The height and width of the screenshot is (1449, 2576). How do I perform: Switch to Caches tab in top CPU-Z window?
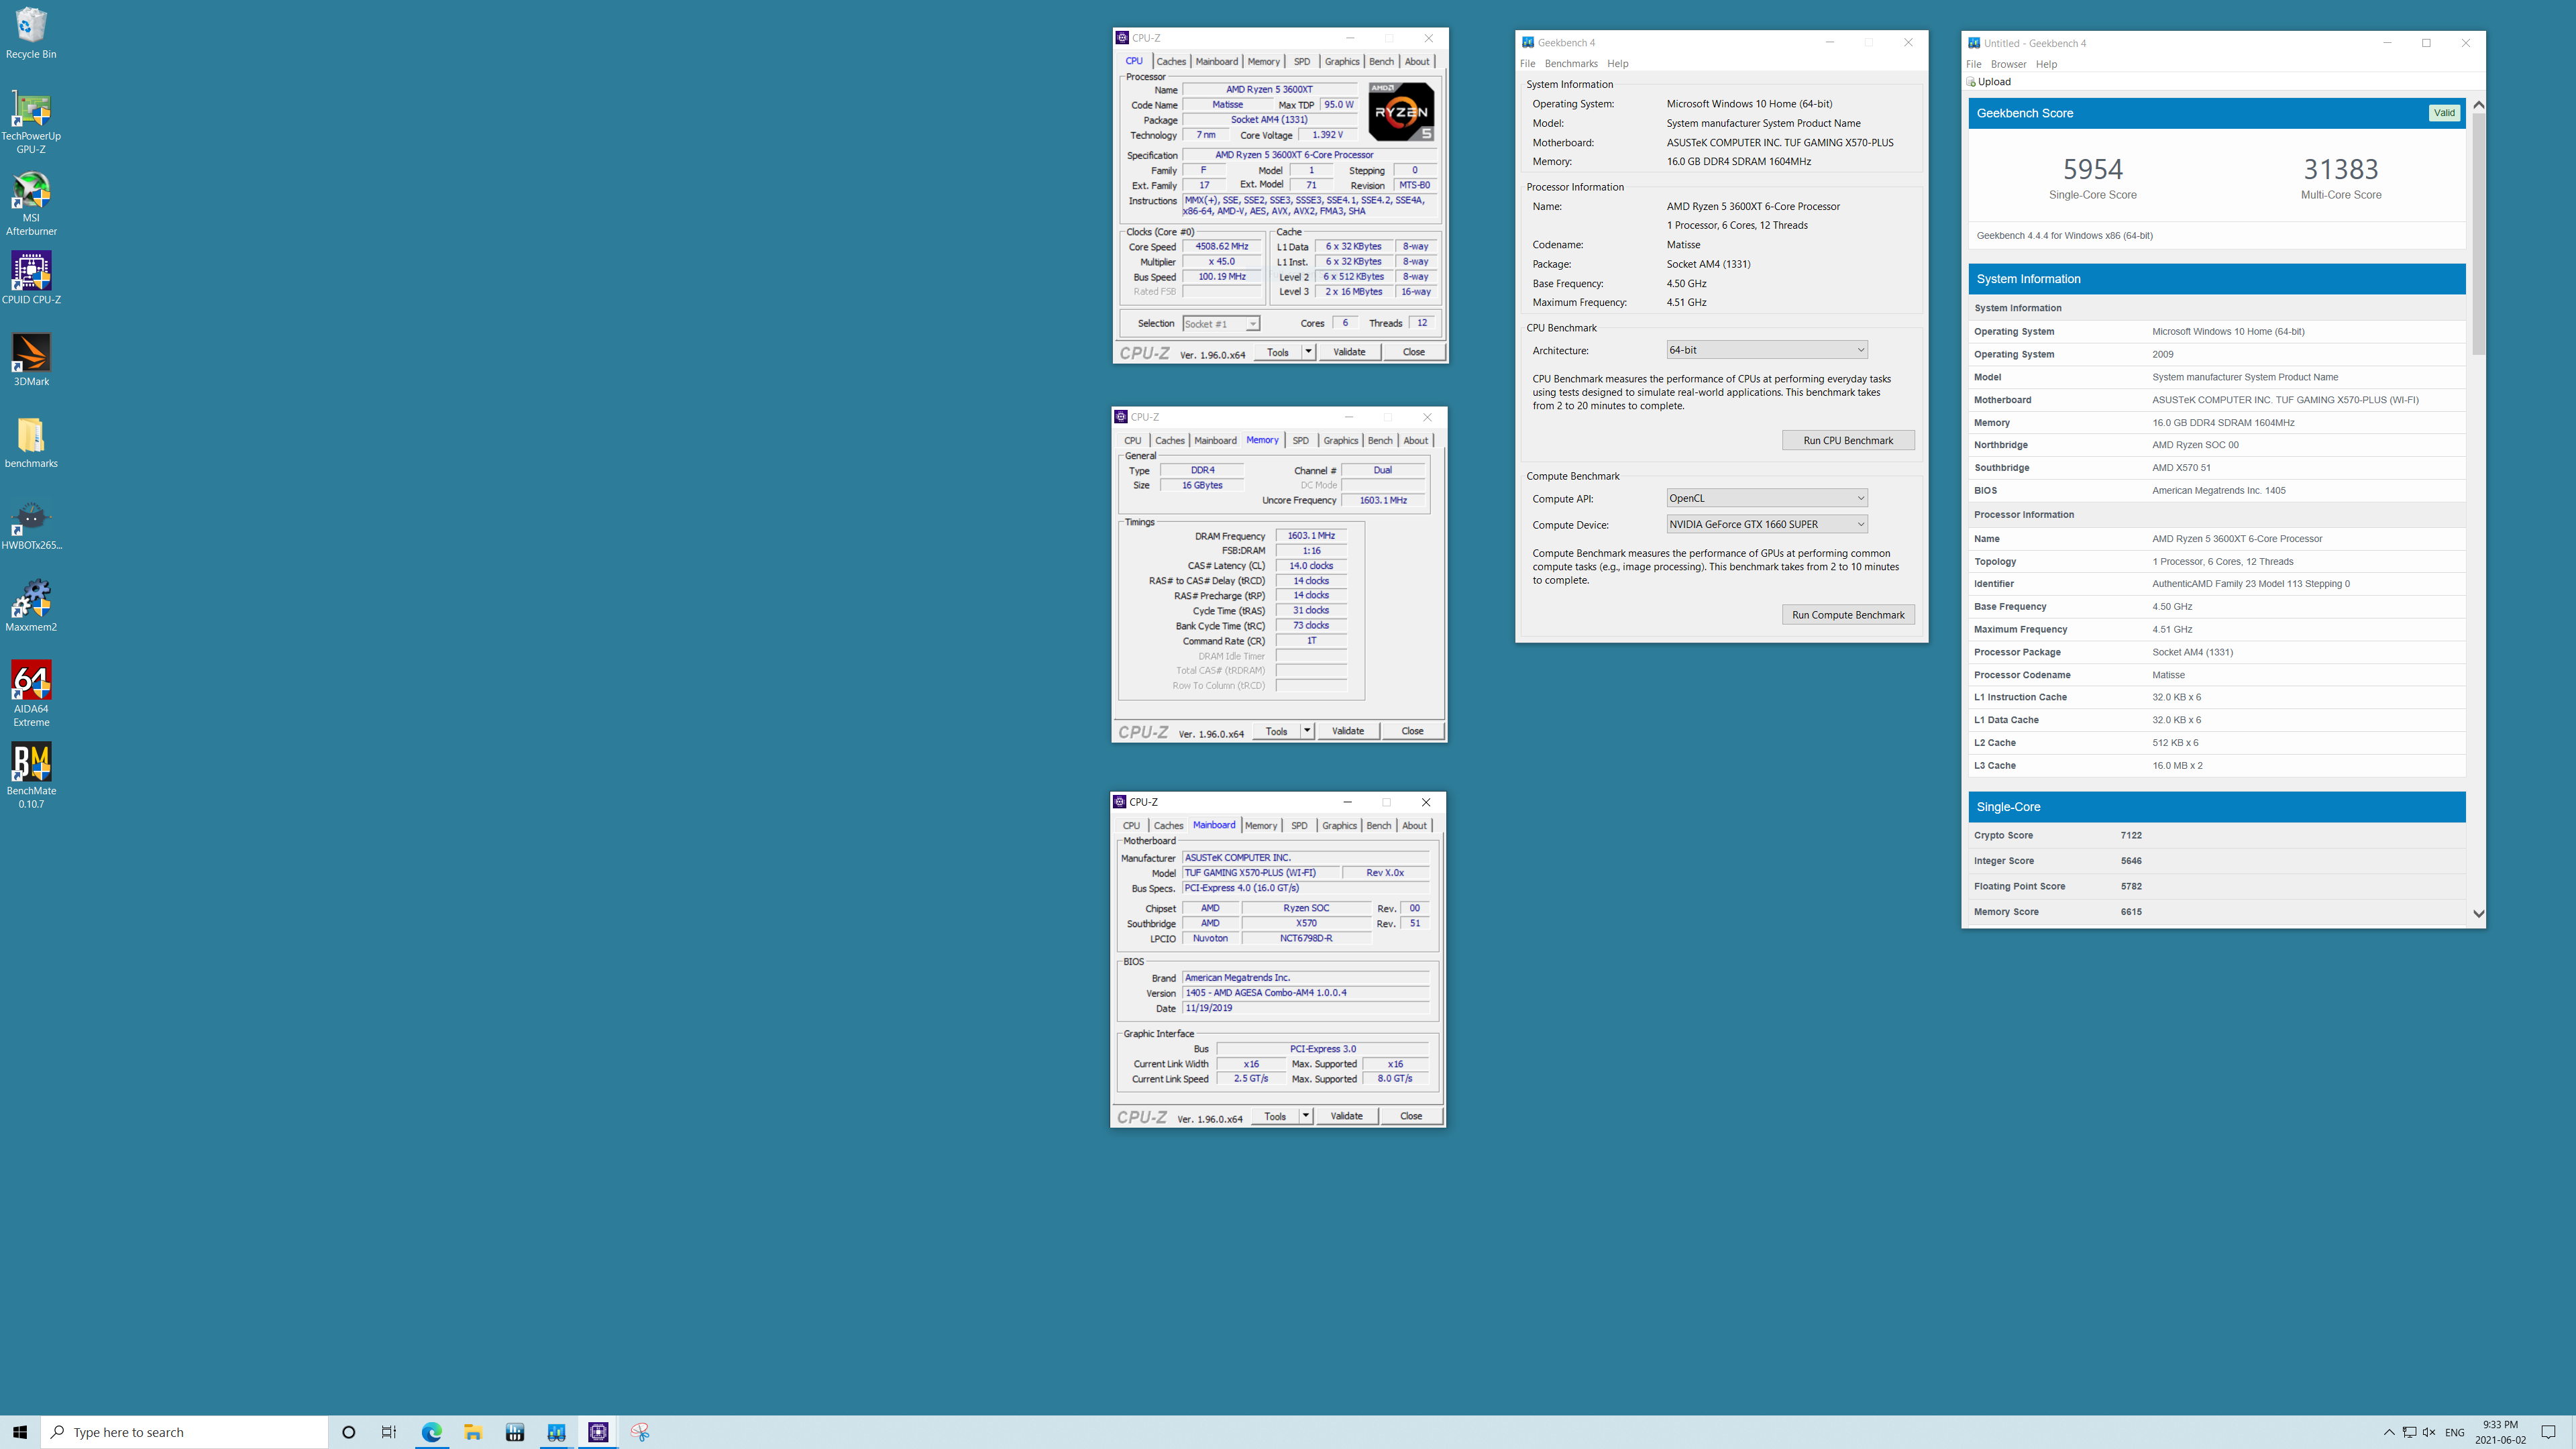click(1171, 61)
